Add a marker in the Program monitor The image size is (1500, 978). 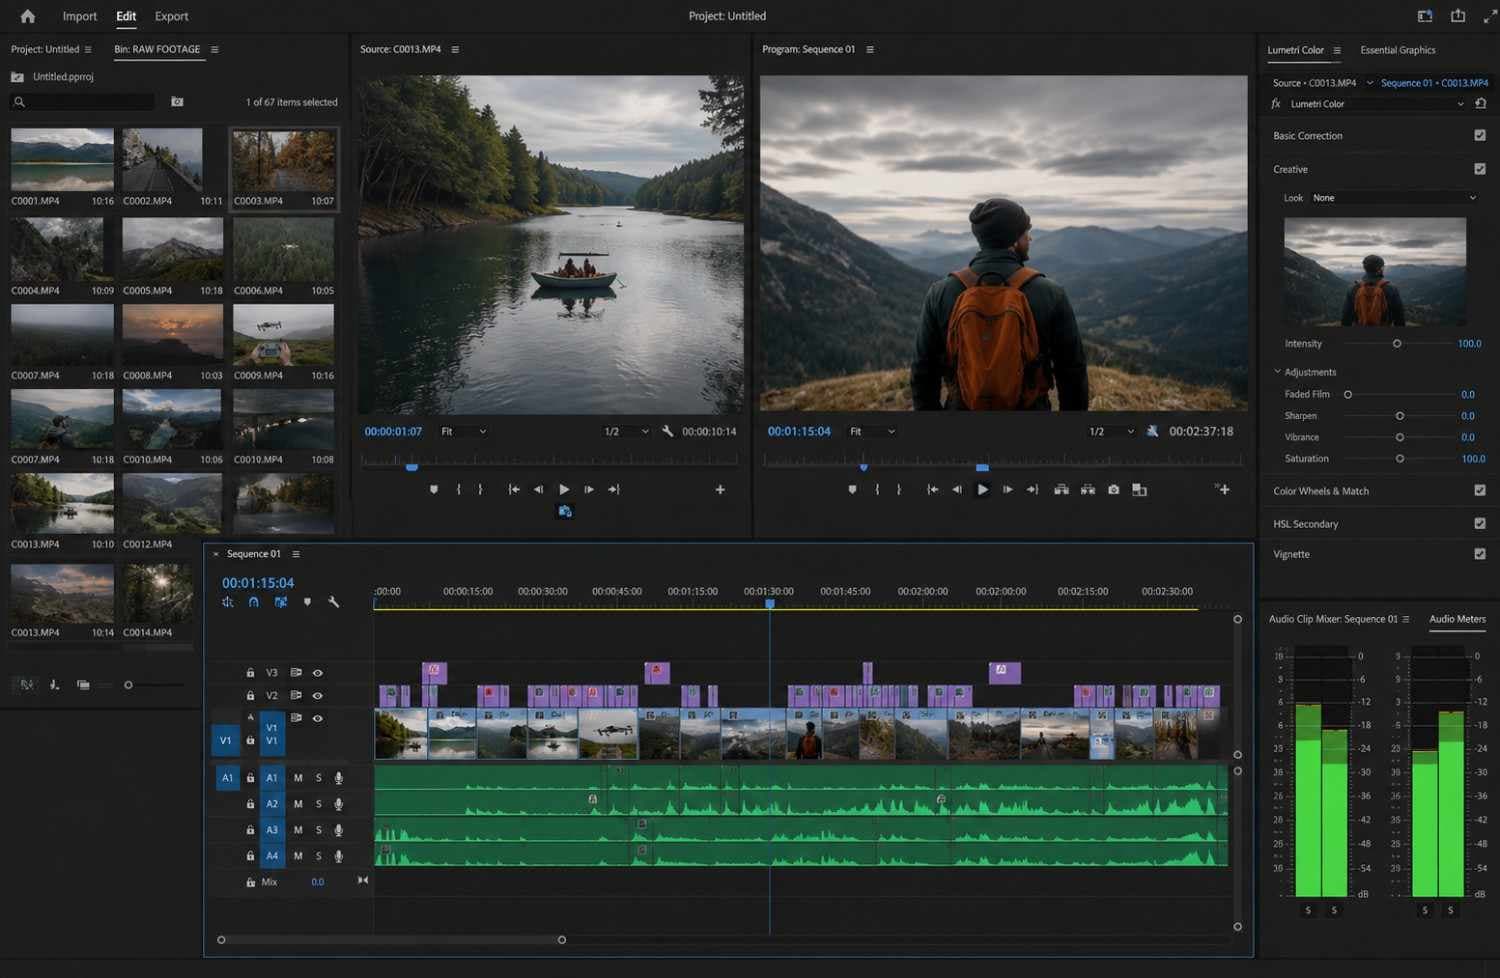point(851,489)
